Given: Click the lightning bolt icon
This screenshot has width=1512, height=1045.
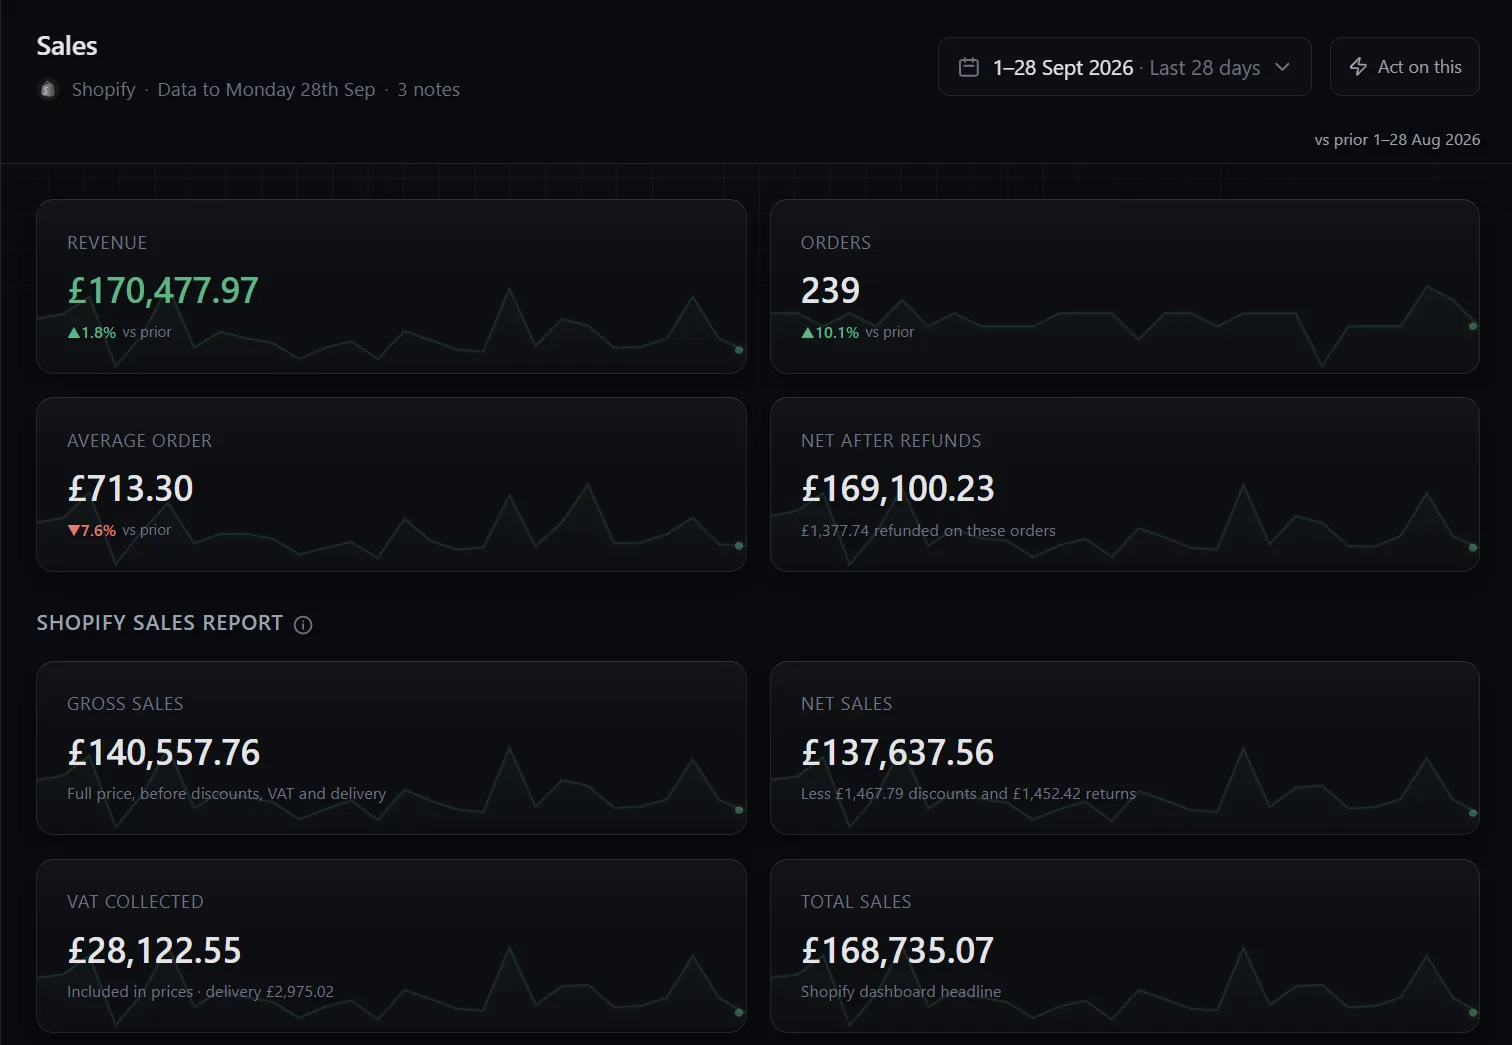Looking at the screenshot, I should (x=1358, y=67).
